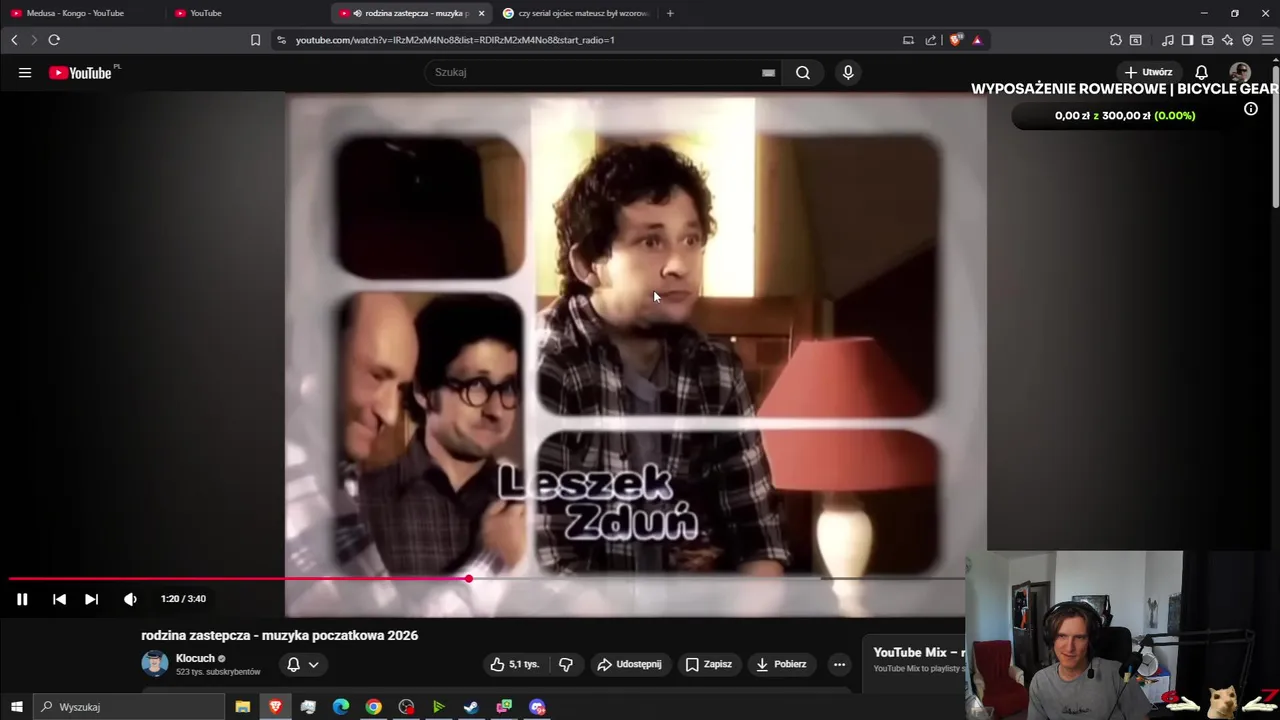Open Brave browser in the taskbar
This screenshot has width=1280, height=720.
pyautogui.click(x=275, y=707)
